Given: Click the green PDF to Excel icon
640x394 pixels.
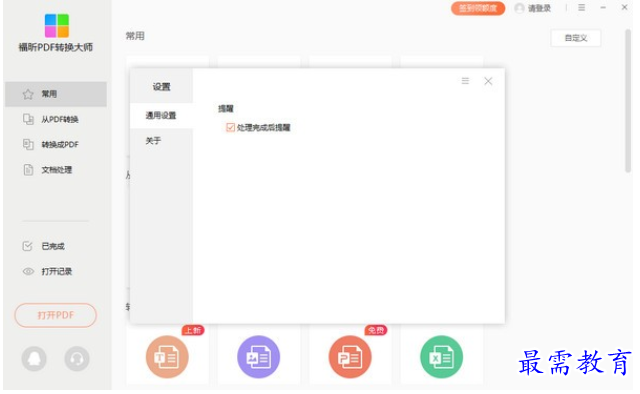Looking at the screenshot, I should coord(441,357).
